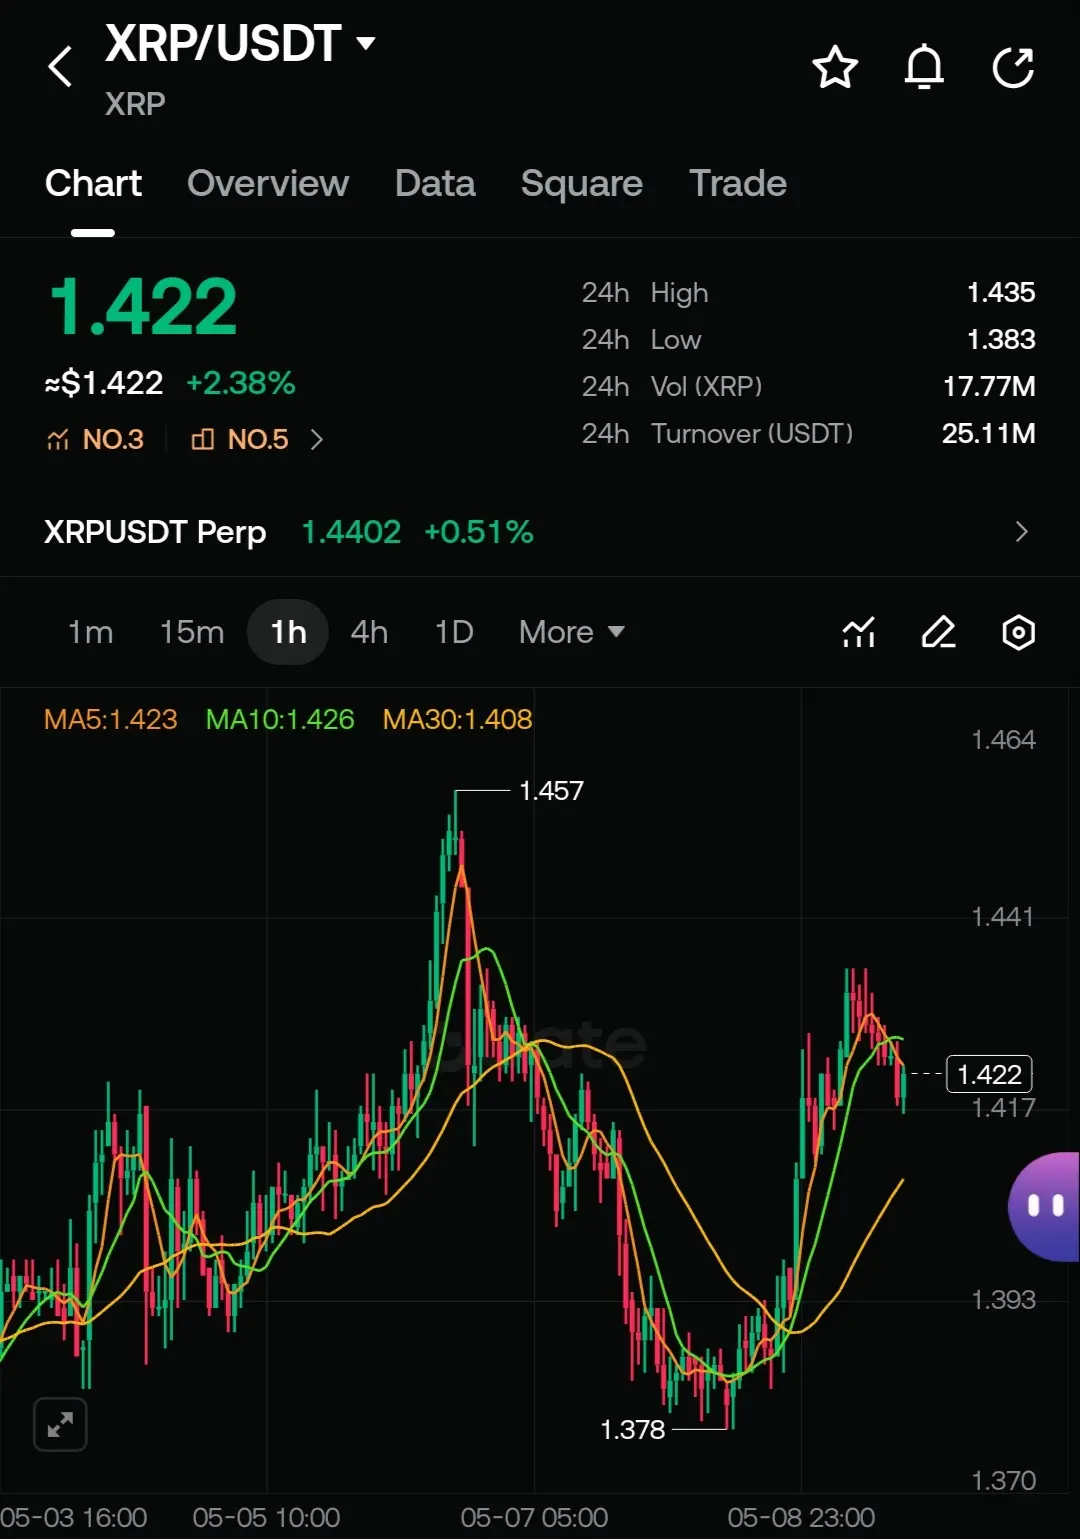The width and height of the screenshot is (1080, 1539).
Task: Tap the 1.457 high marker on chart
Action: (x=551, y=791)
